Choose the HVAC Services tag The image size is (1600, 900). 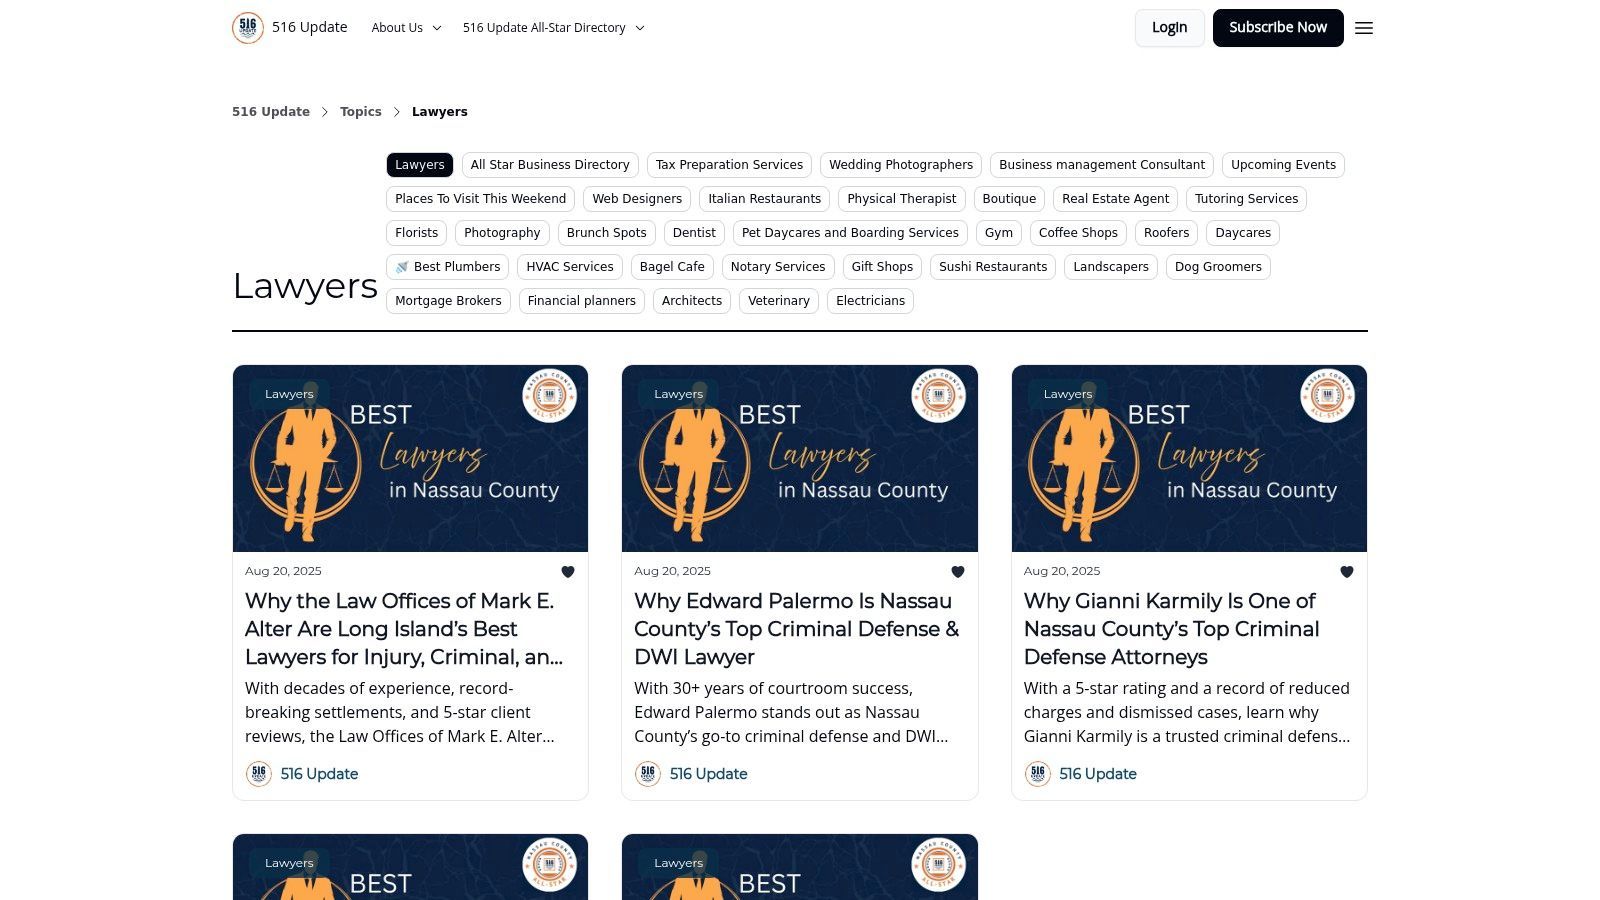(570, 267)
